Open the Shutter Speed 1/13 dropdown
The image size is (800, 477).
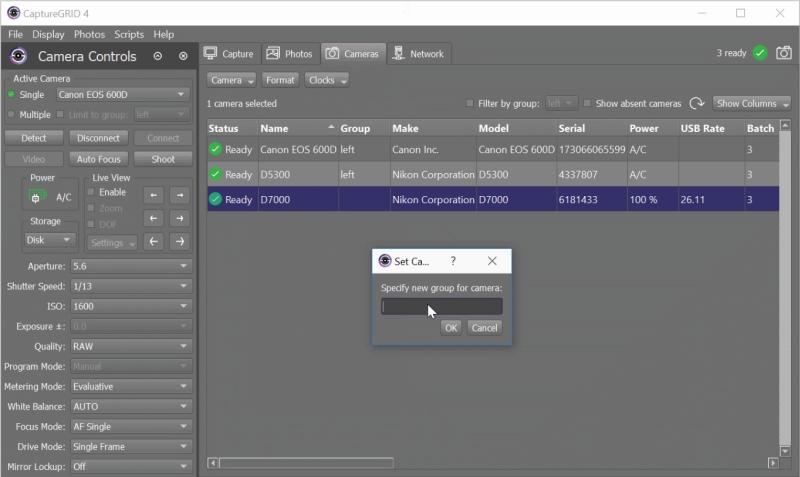[x=129, y=286]
